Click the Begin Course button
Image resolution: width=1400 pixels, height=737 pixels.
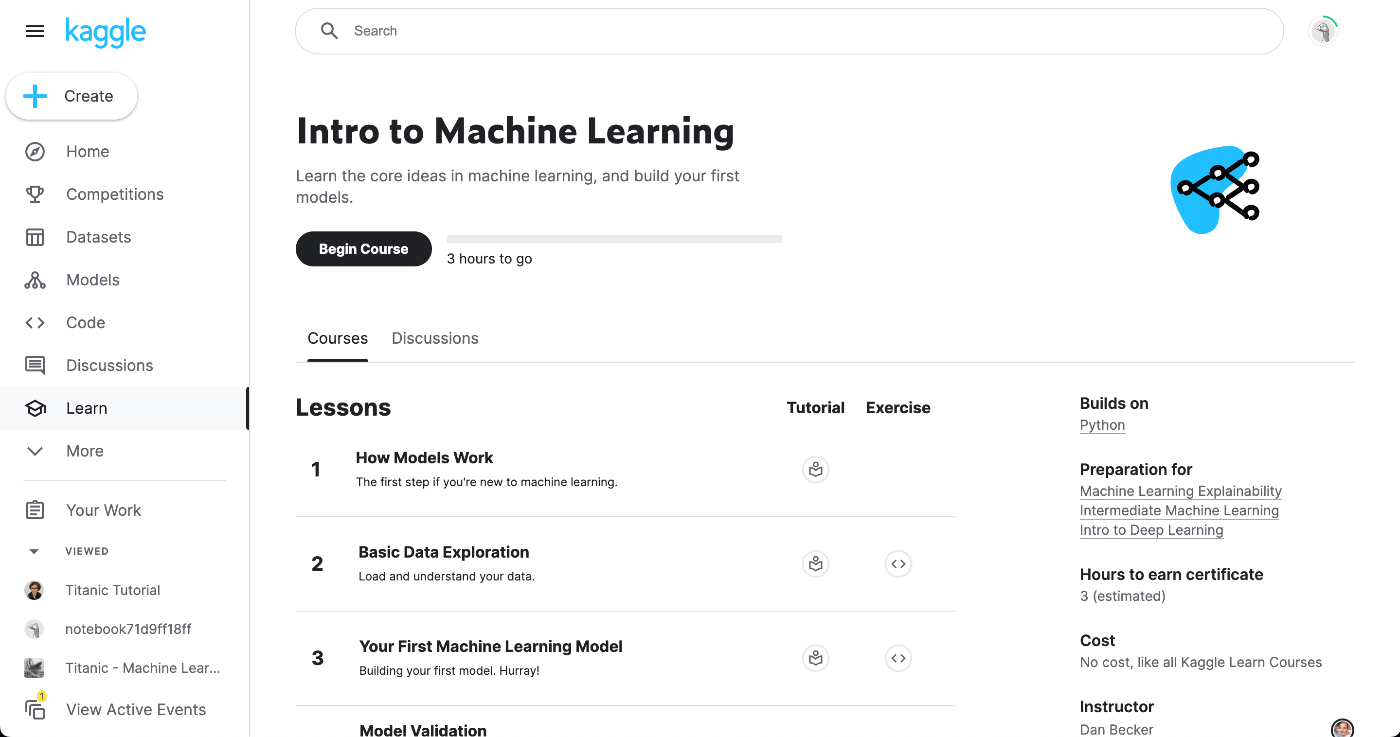click(364, 249)
